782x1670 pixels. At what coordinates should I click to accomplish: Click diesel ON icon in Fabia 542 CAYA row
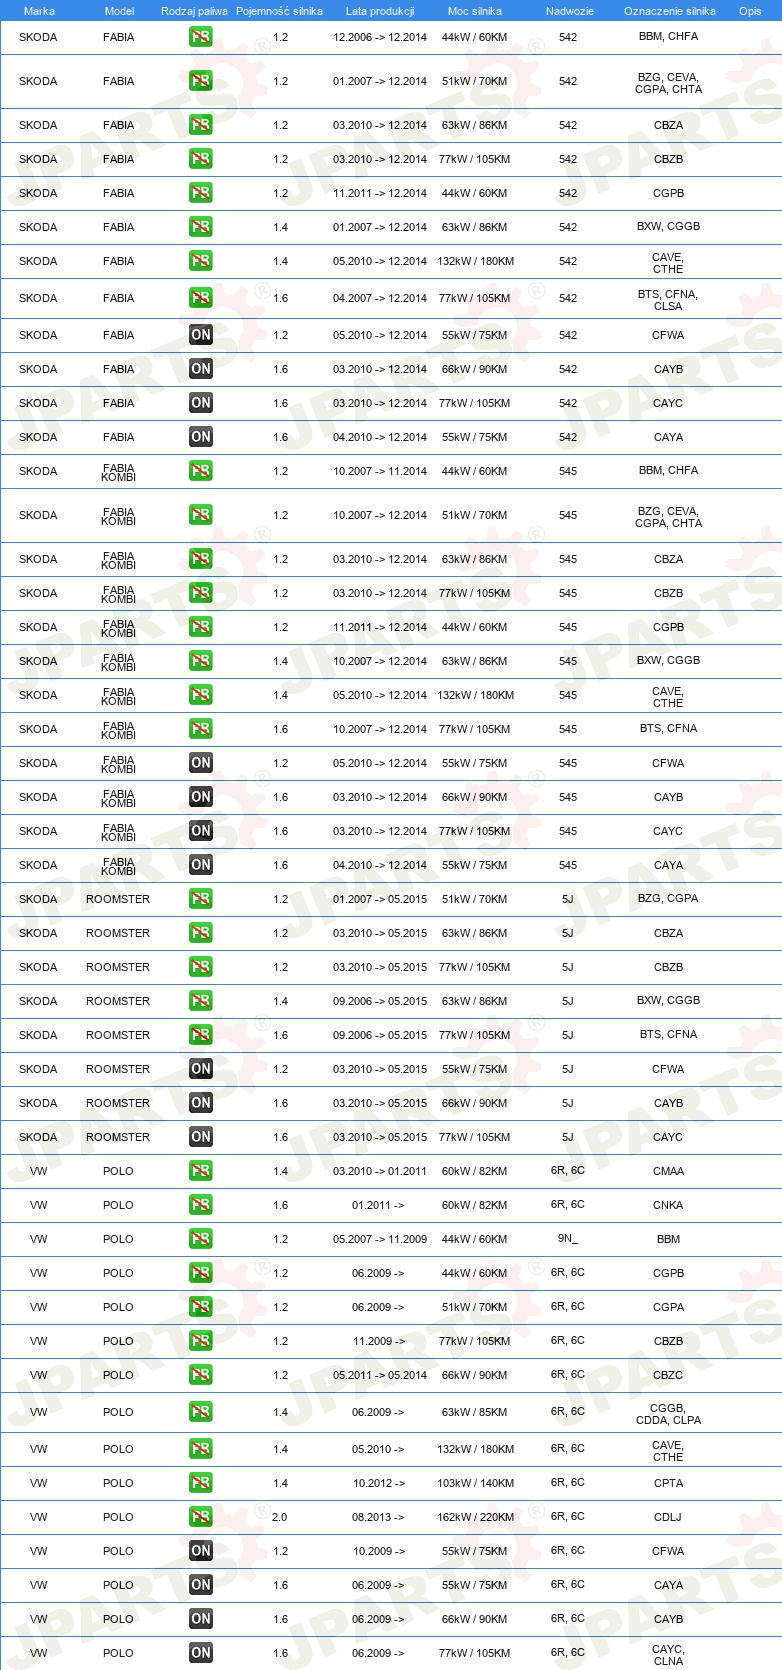201,437
